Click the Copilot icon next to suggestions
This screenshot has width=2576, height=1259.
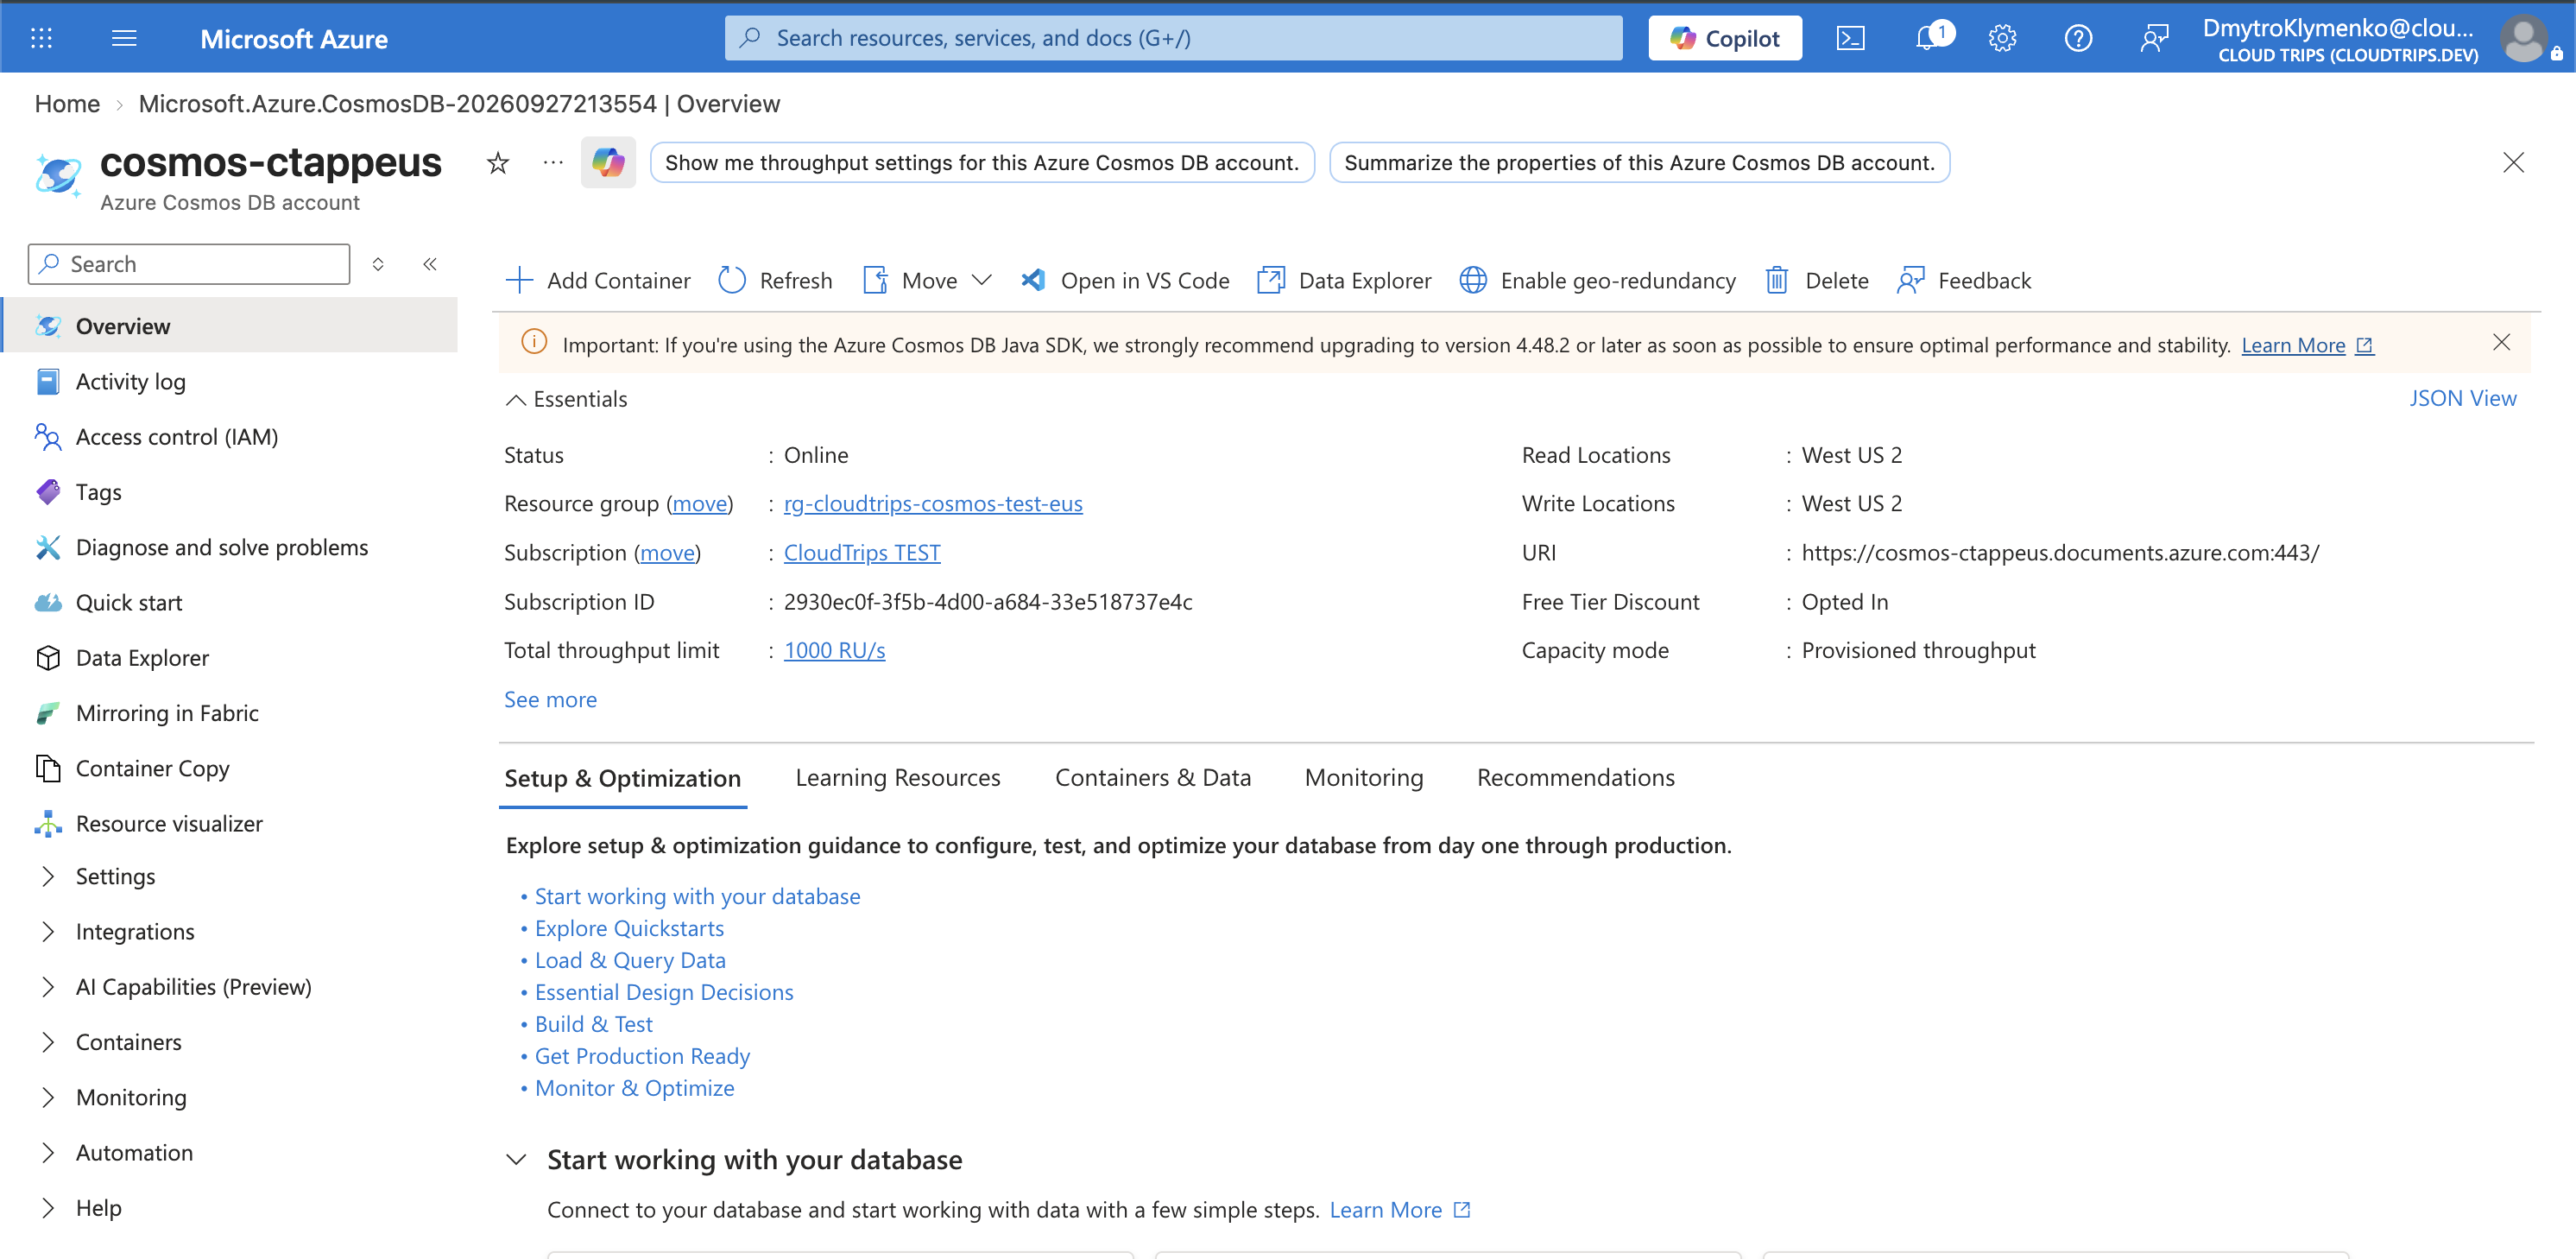click(x=608, y=162)
